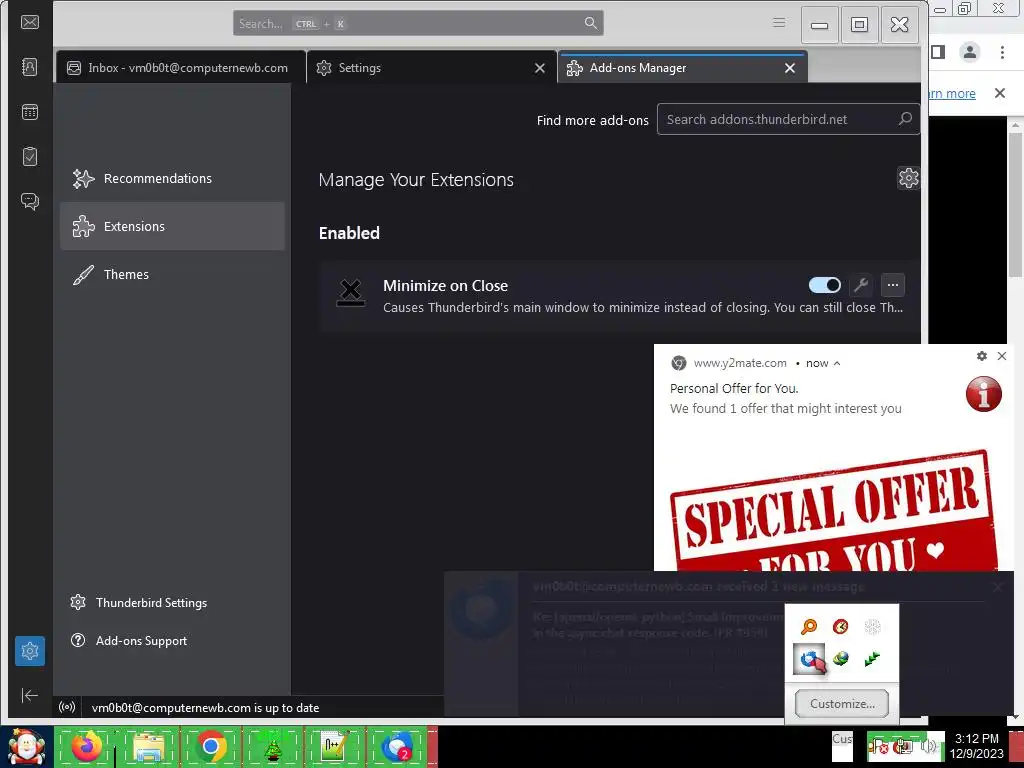Viewport: 1024px width, 768px height.
Task: Click the magnifier in the top search bar
Action: coord(591,24)
